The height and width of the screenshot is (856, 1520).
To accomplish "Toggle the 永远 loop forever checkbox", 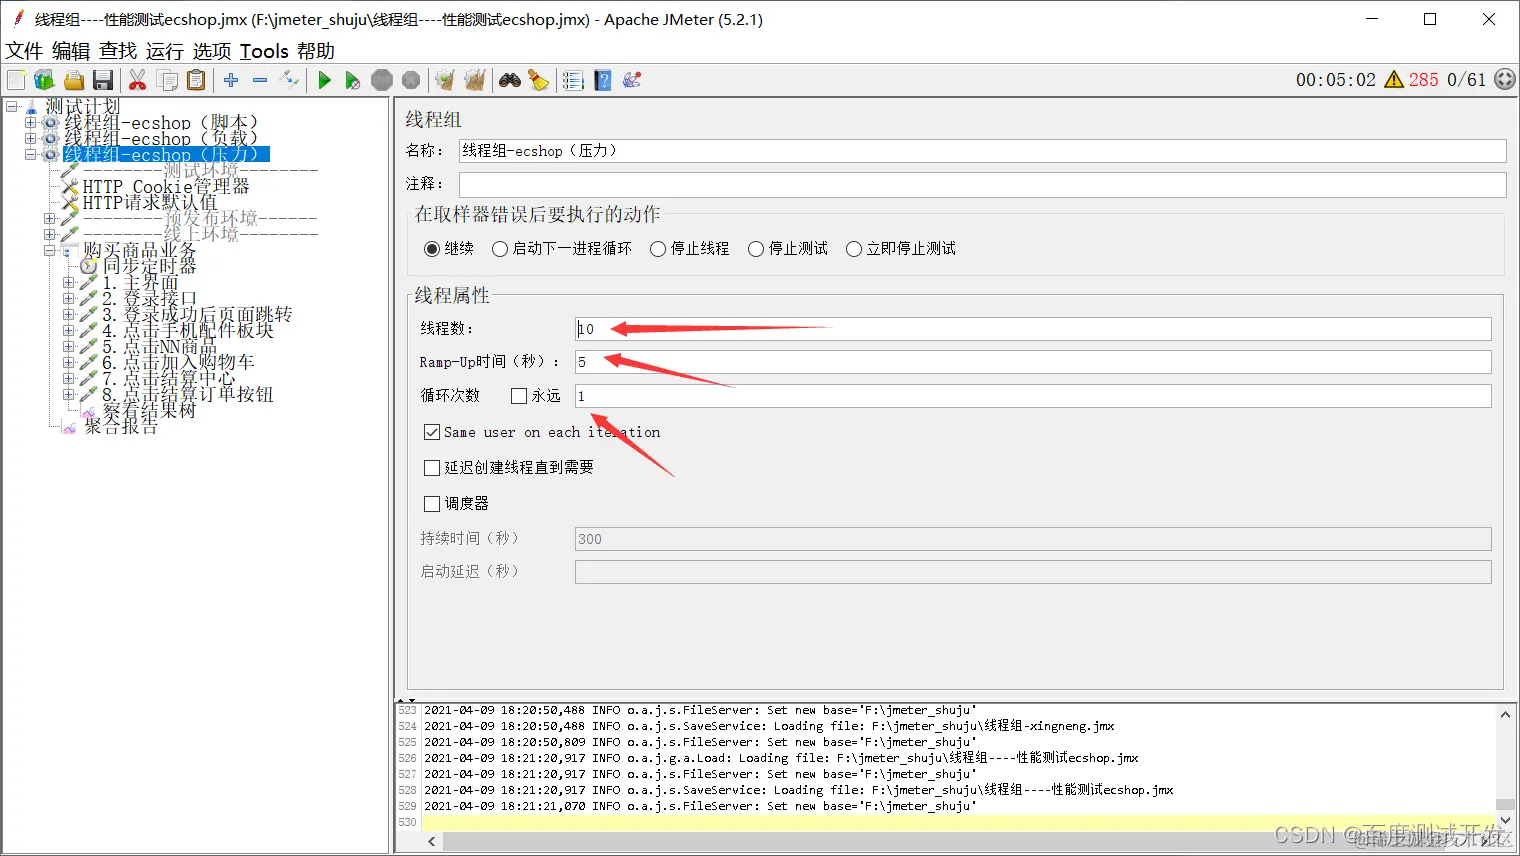I will pyautogui.click(x=519, y=396).
